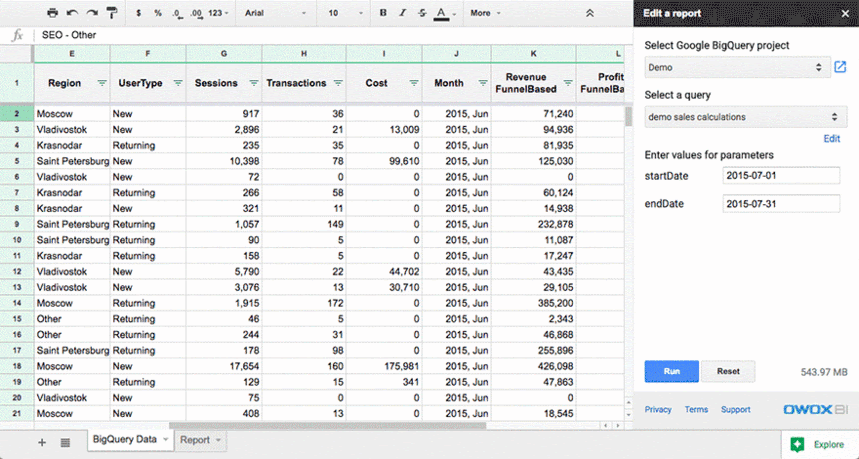The image size is (859, 459).
Task: Click cell with Cost value 175,981
Action: pyautogui.click(x=384, y=366)
